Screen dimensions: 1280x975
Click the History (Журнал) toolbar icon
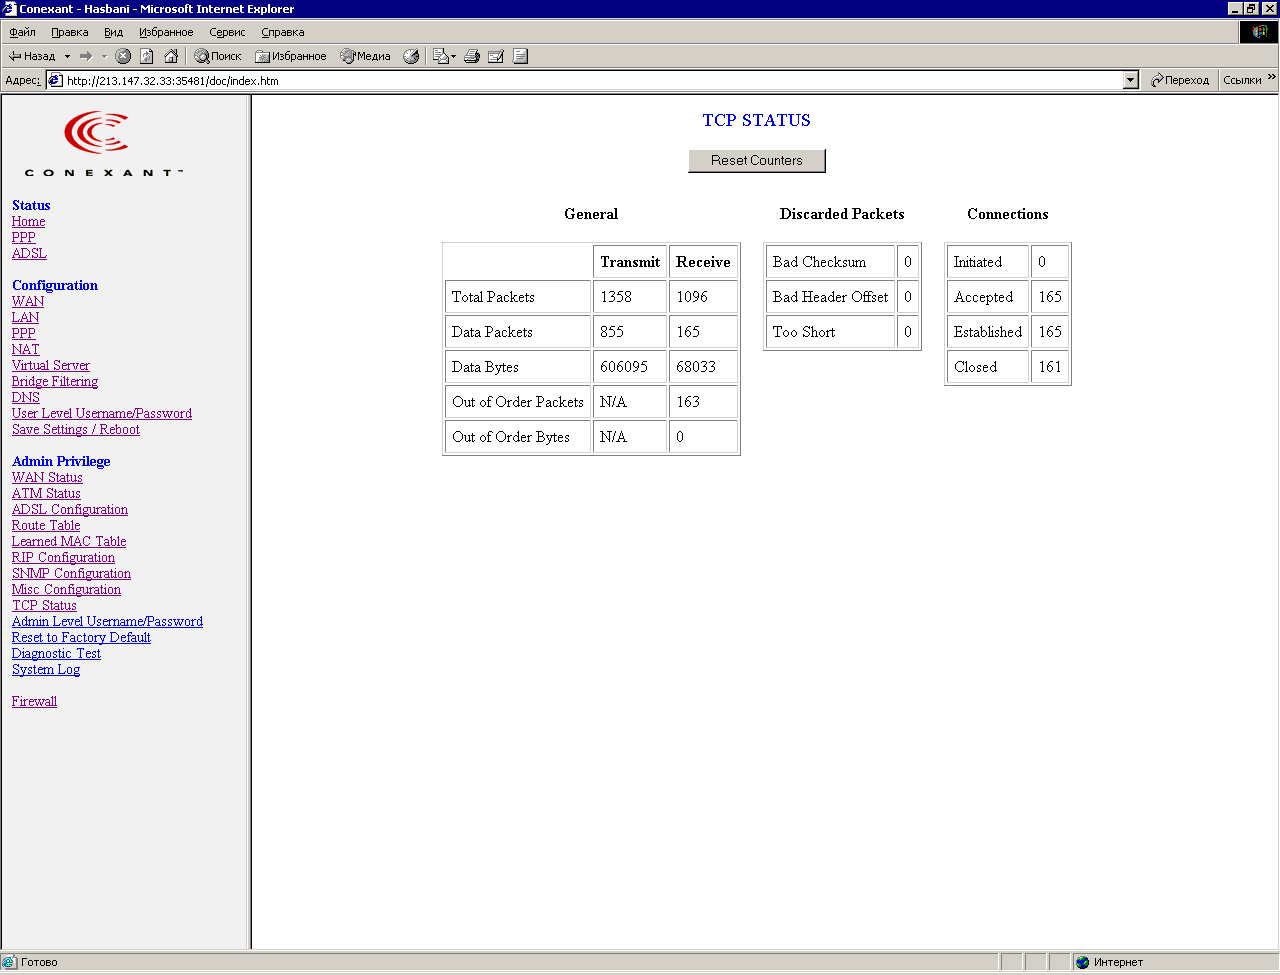[411, 56]
